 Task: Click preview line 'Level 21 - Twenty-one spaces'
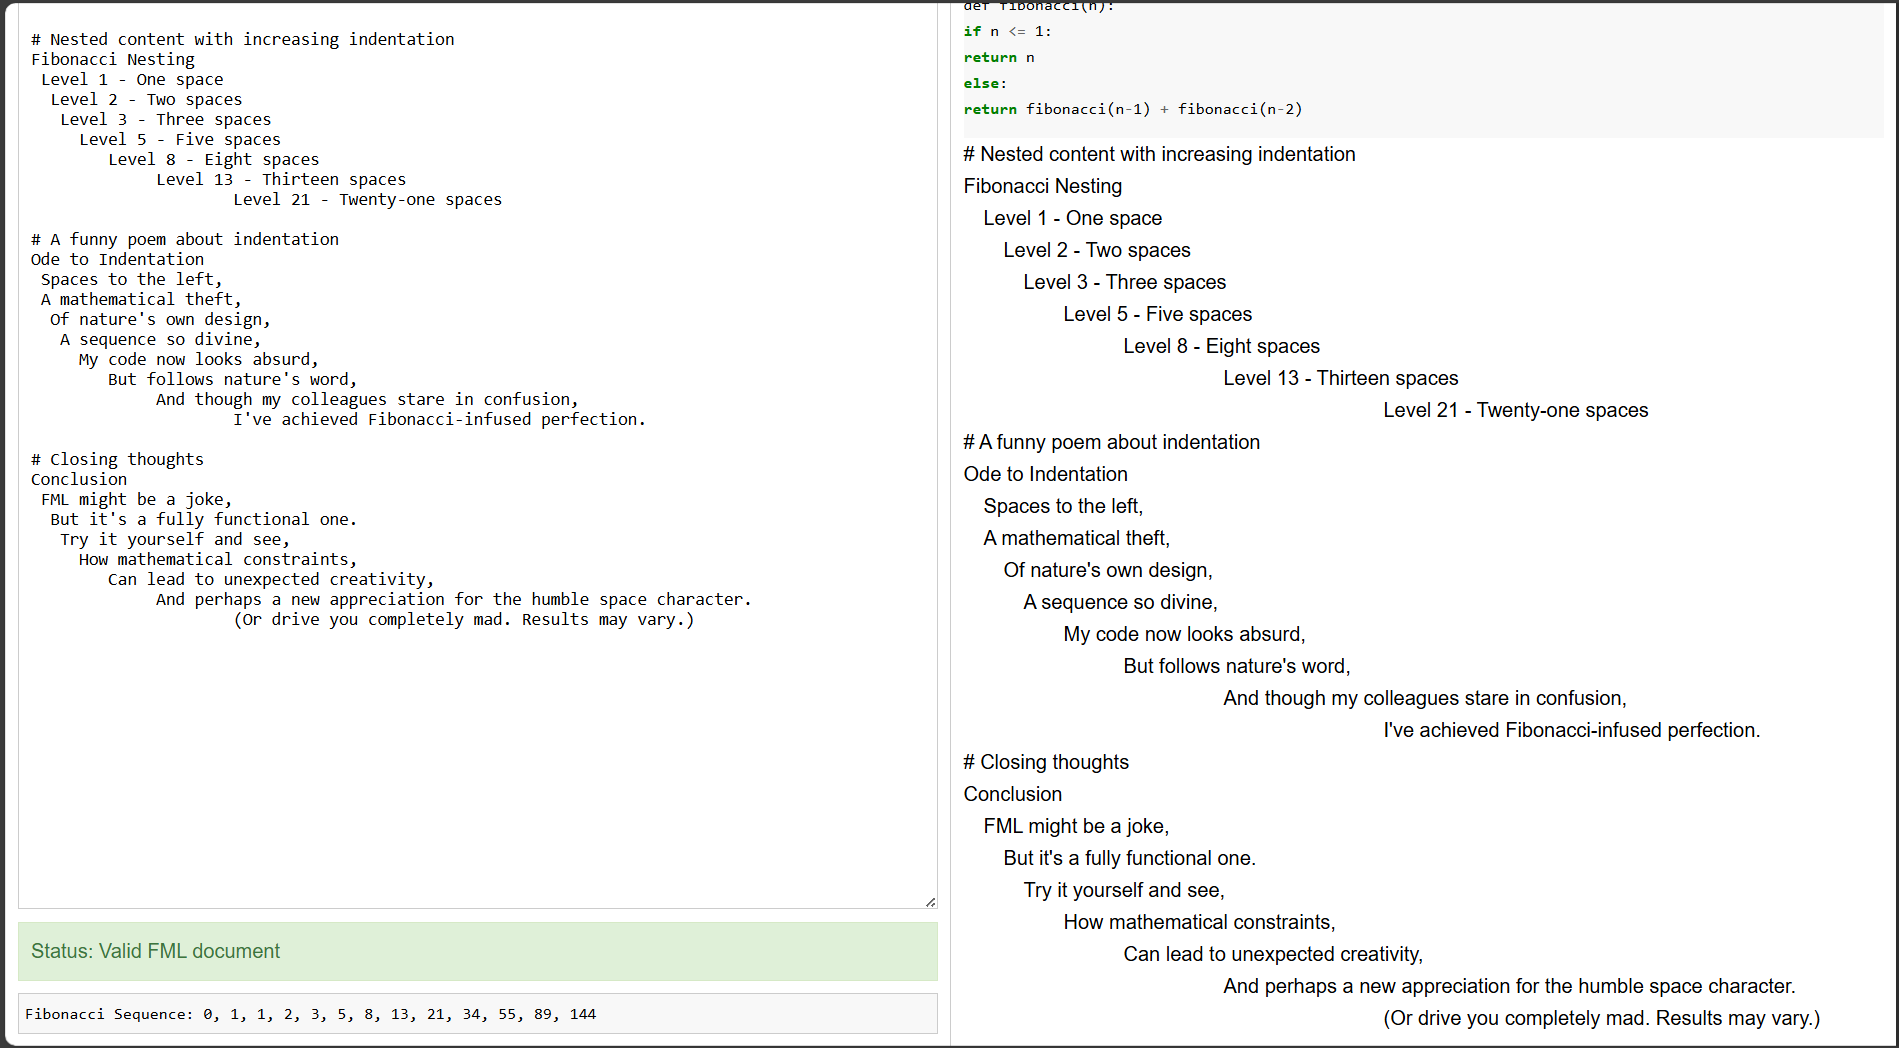click(x=1516, y=410)
